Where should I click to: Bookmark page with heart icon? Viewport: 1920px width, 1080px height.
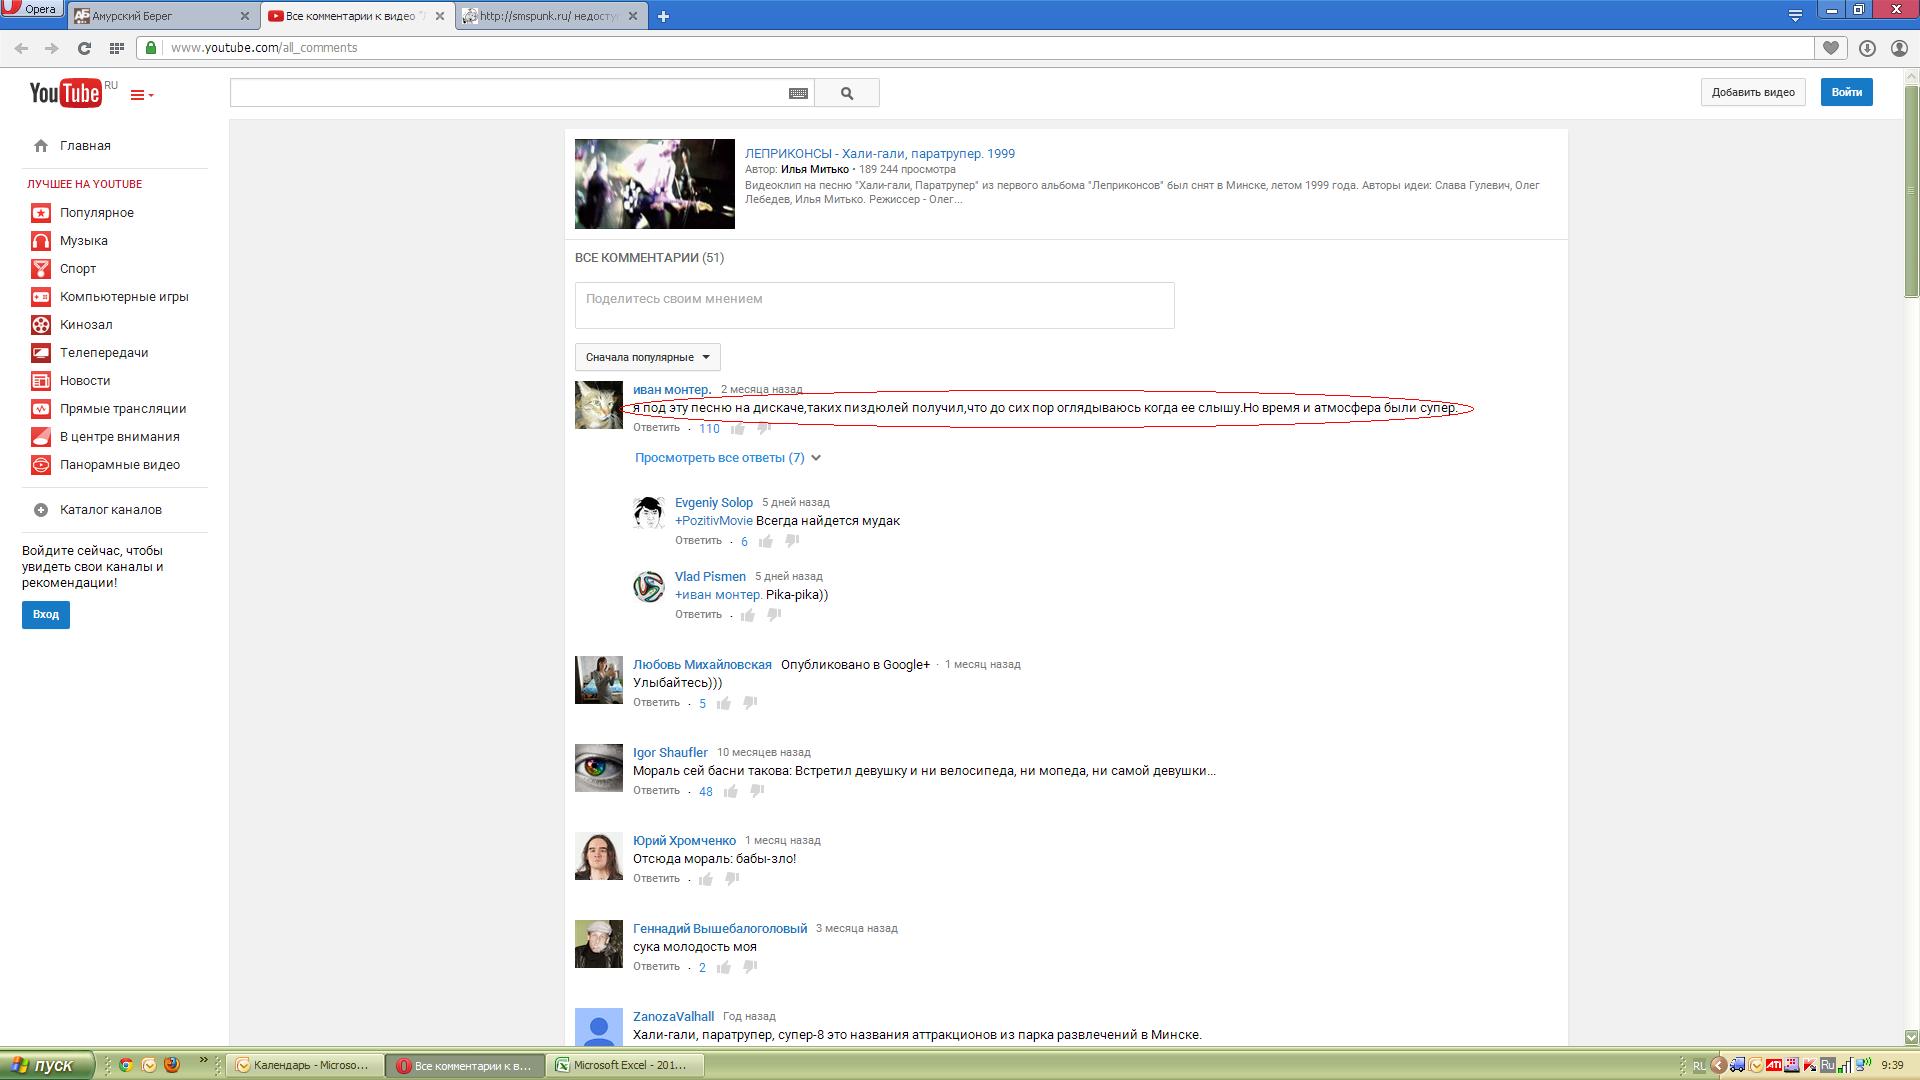[1830, 48]
